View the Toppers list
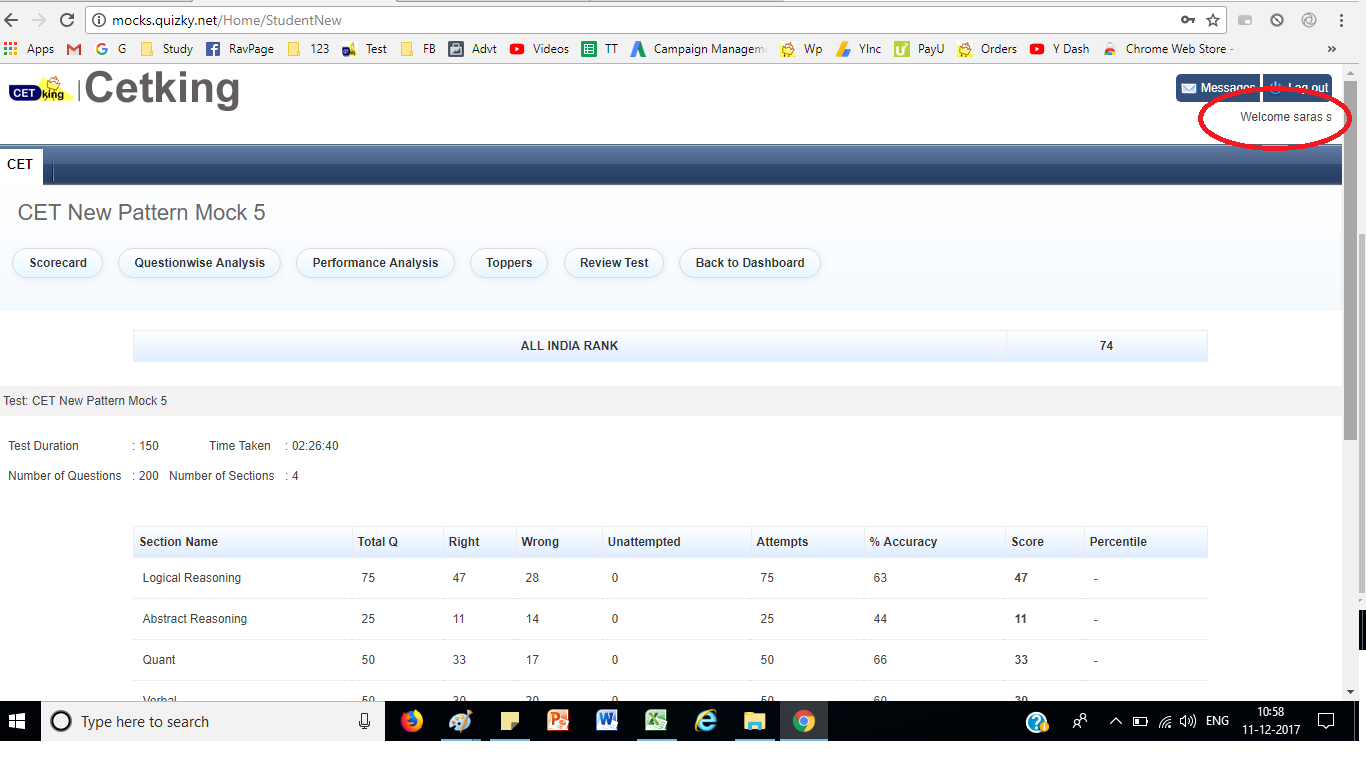Screen dimensions: 1366x768 click(x=509, y=263)
